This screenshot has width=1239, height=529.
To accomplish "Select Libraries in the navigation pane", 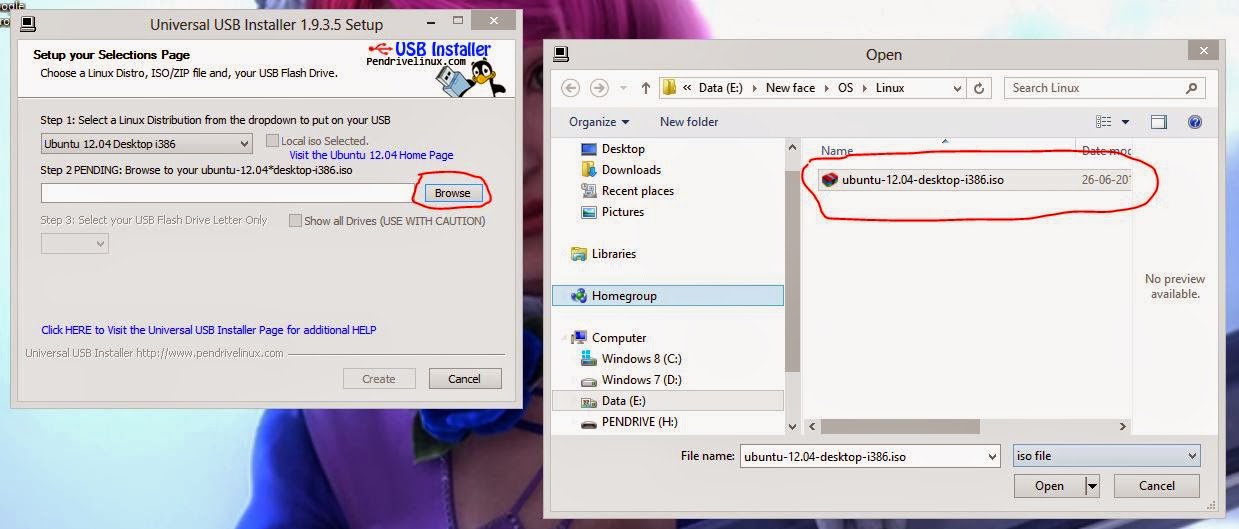I will [x=614, y=254].
